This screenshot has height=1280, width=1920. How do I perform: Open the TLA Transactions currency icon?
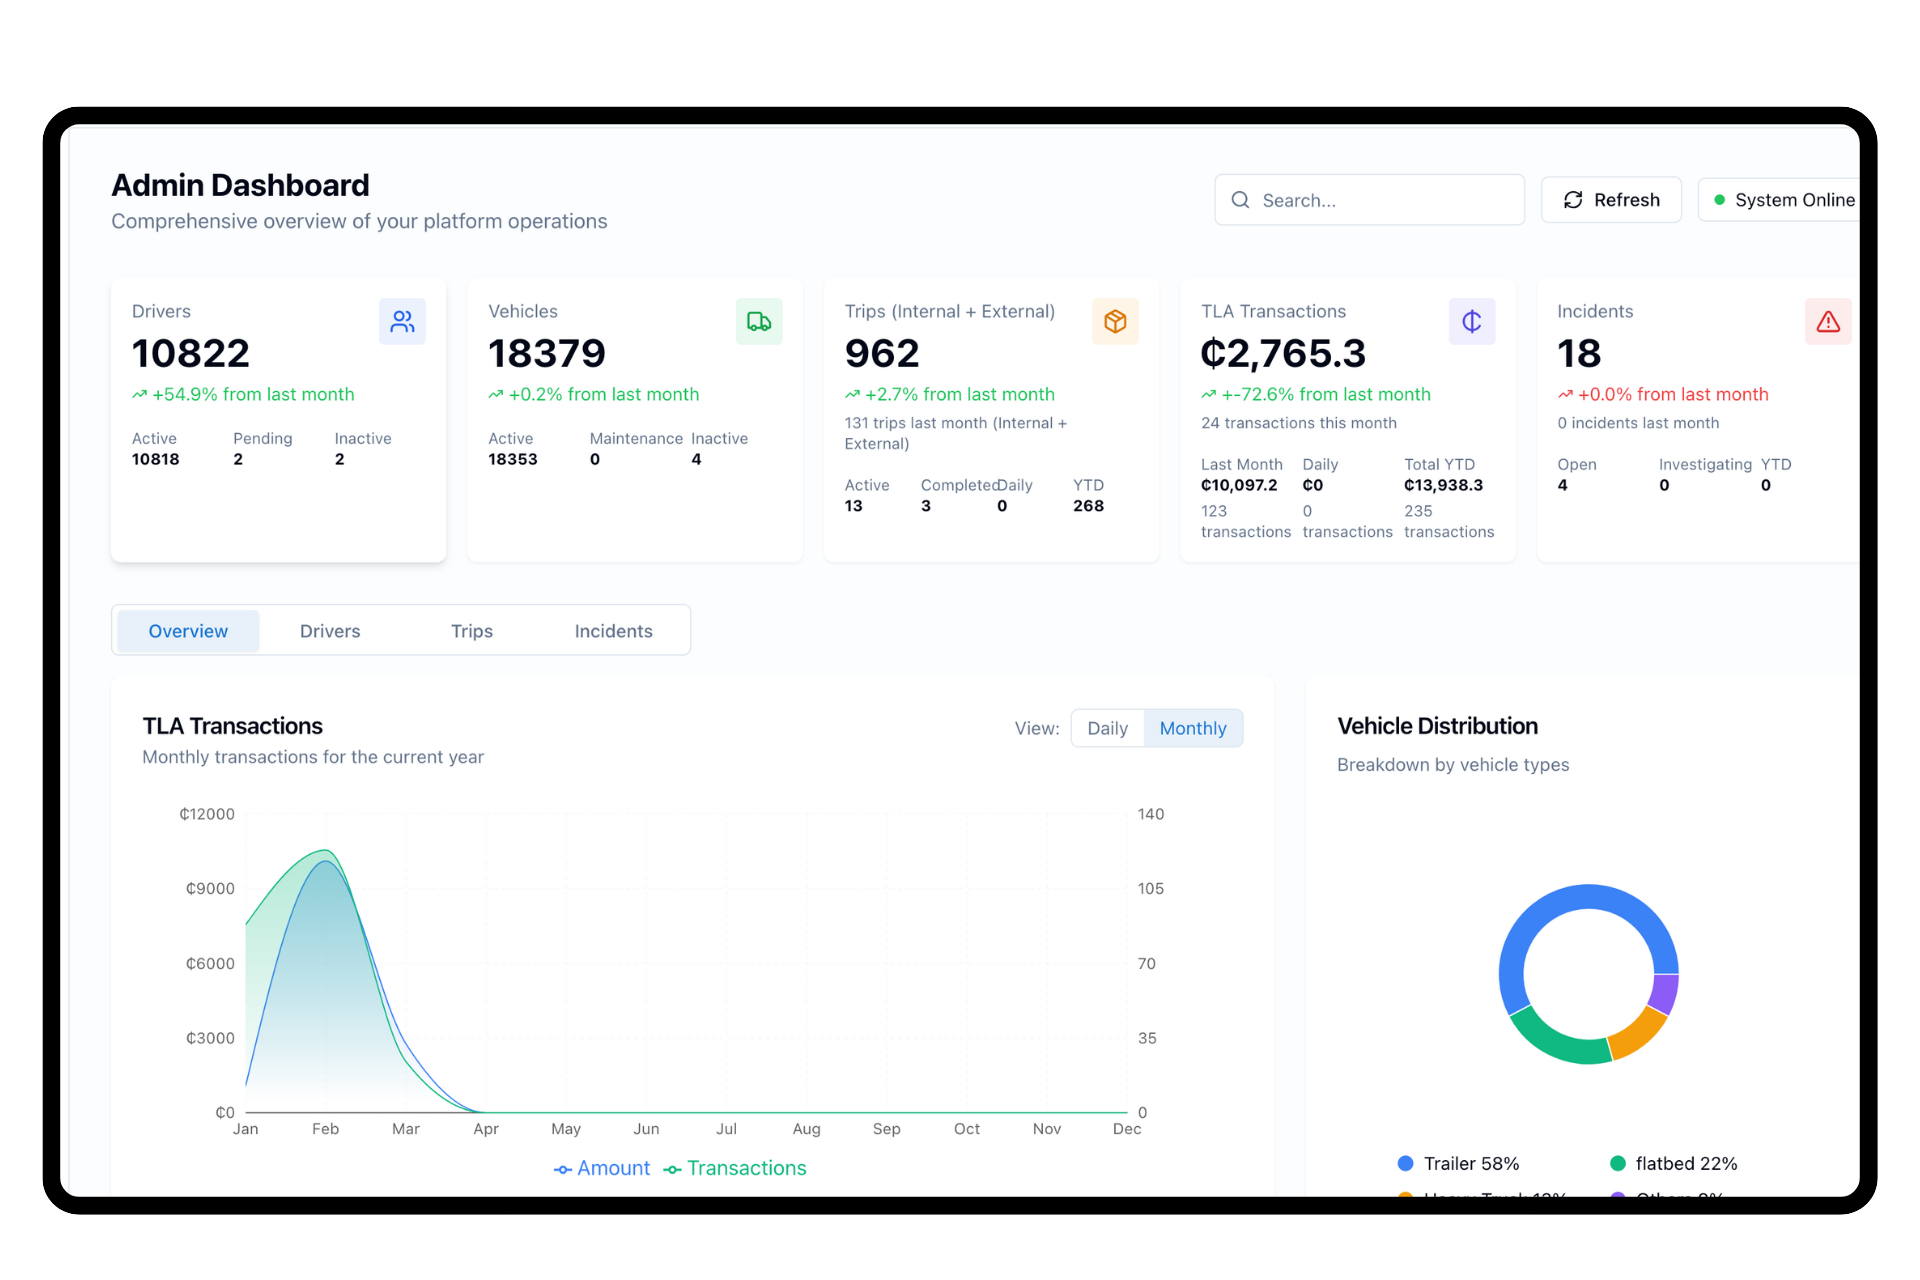coord(1471,321)
